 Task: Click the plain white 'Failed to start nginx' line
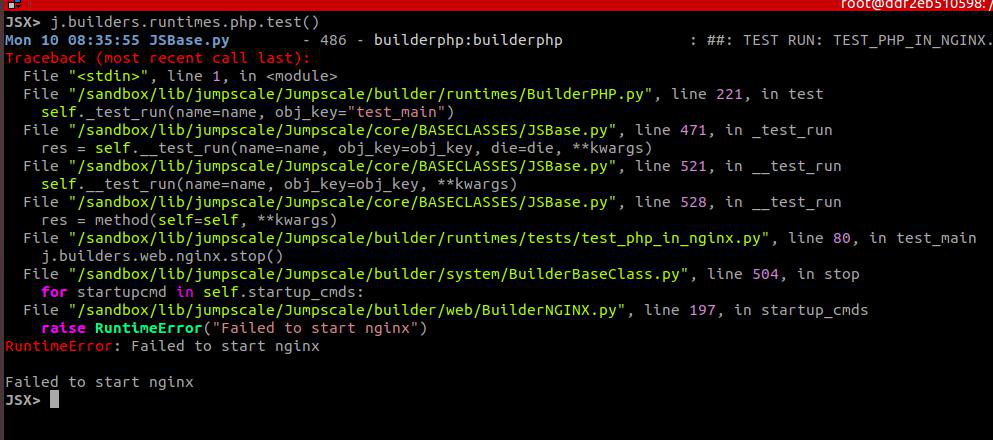(99, 382)
